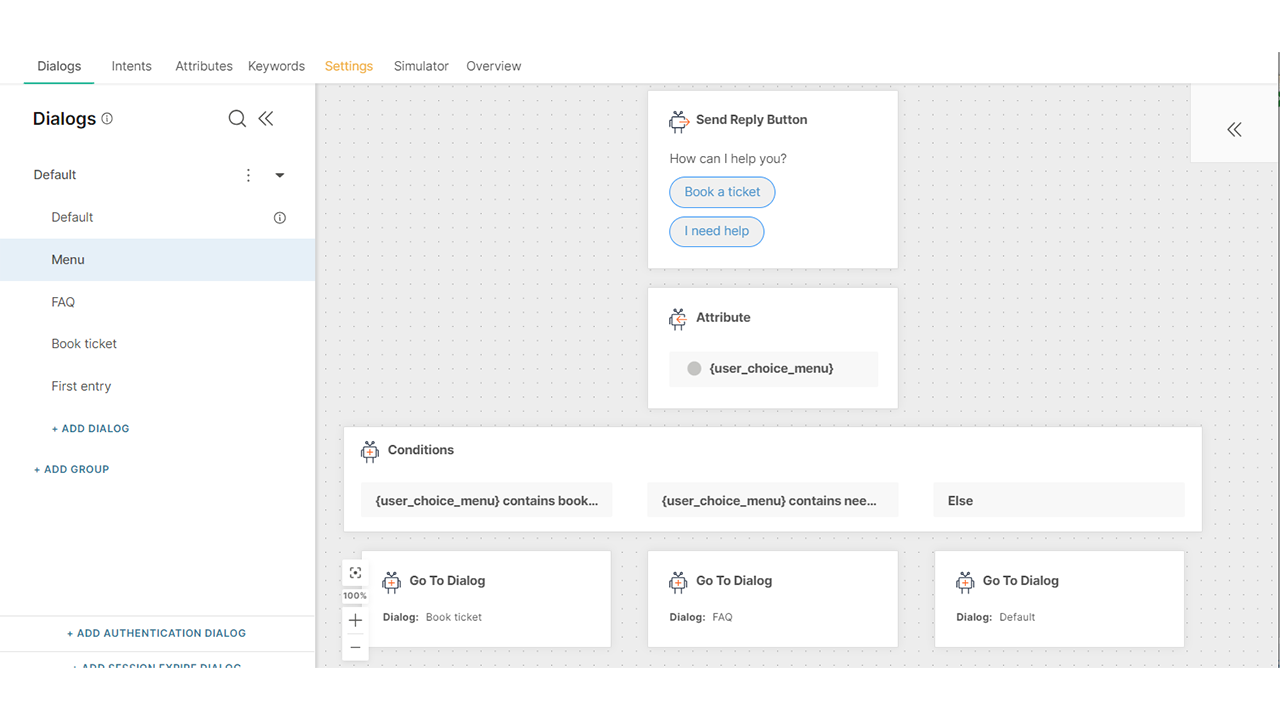Click the I need help reply button
Screen dimensions: 1280x720
pos(716,231)
